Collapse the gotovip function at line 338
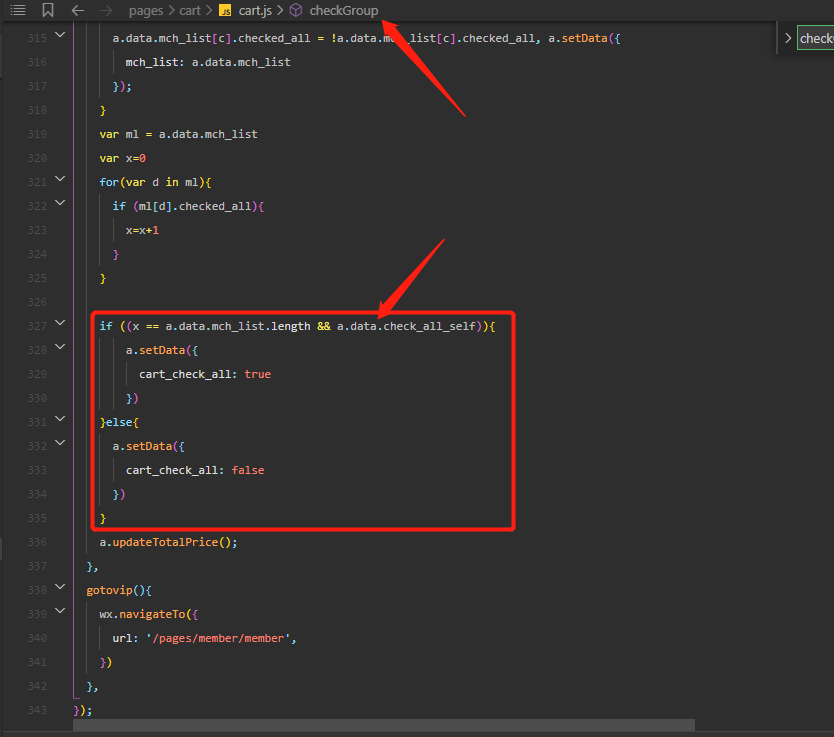 click(60, 588)
